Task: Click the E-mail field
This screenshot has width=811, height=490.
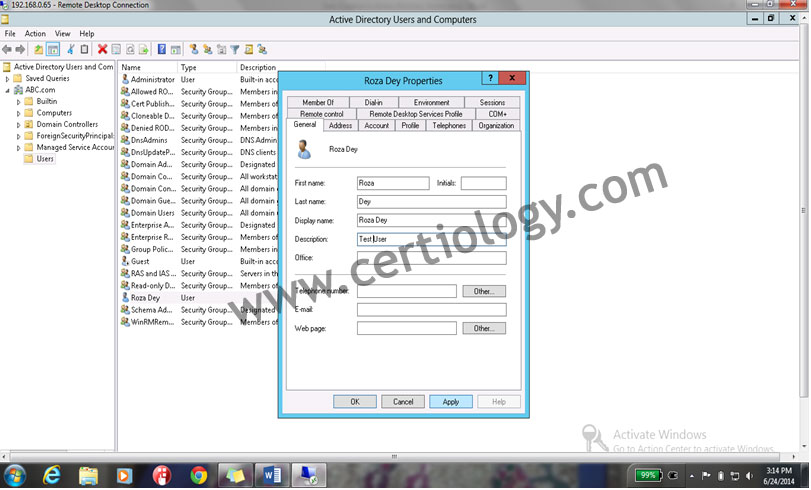Action: pos(431,310)
